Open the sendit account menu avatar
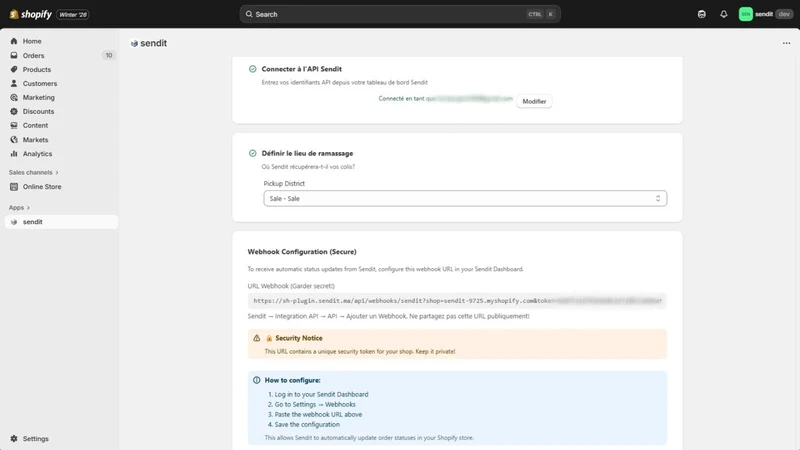Image resolution: width=800 pixels, height=450 pixels. (x=745, y=14)
